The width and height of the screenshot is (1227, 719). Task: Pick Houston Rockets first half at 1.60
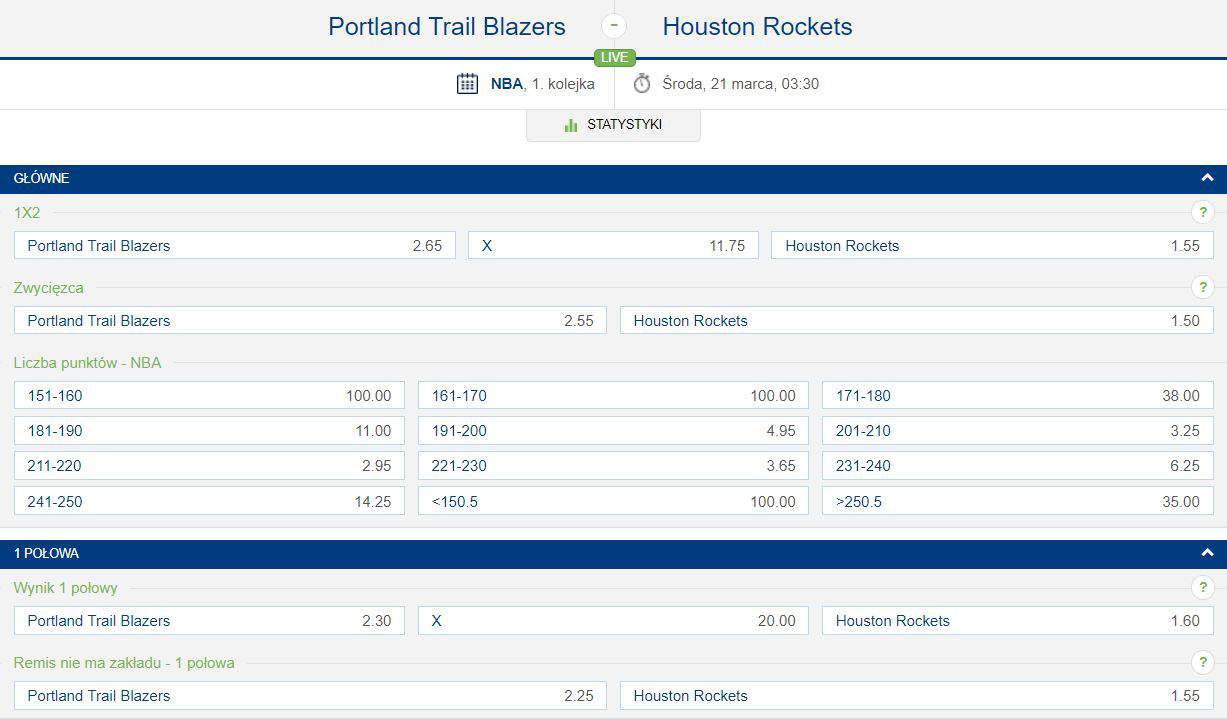point(1018,620)
